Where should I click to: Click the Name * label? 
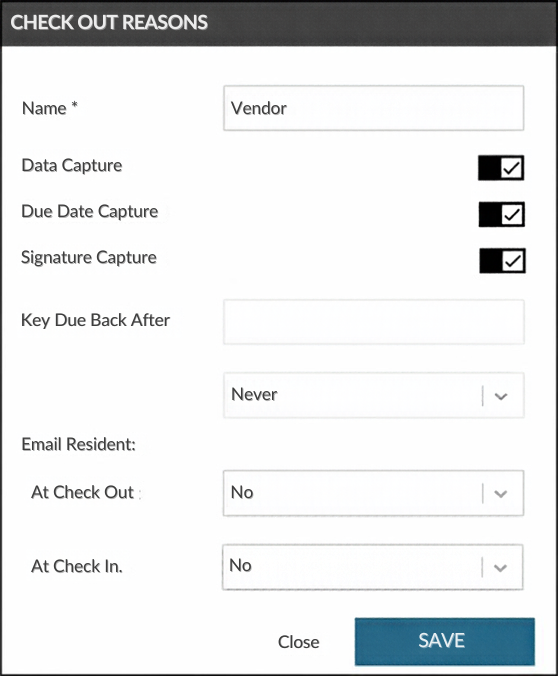pyautogui.click(x=50, y=108)
